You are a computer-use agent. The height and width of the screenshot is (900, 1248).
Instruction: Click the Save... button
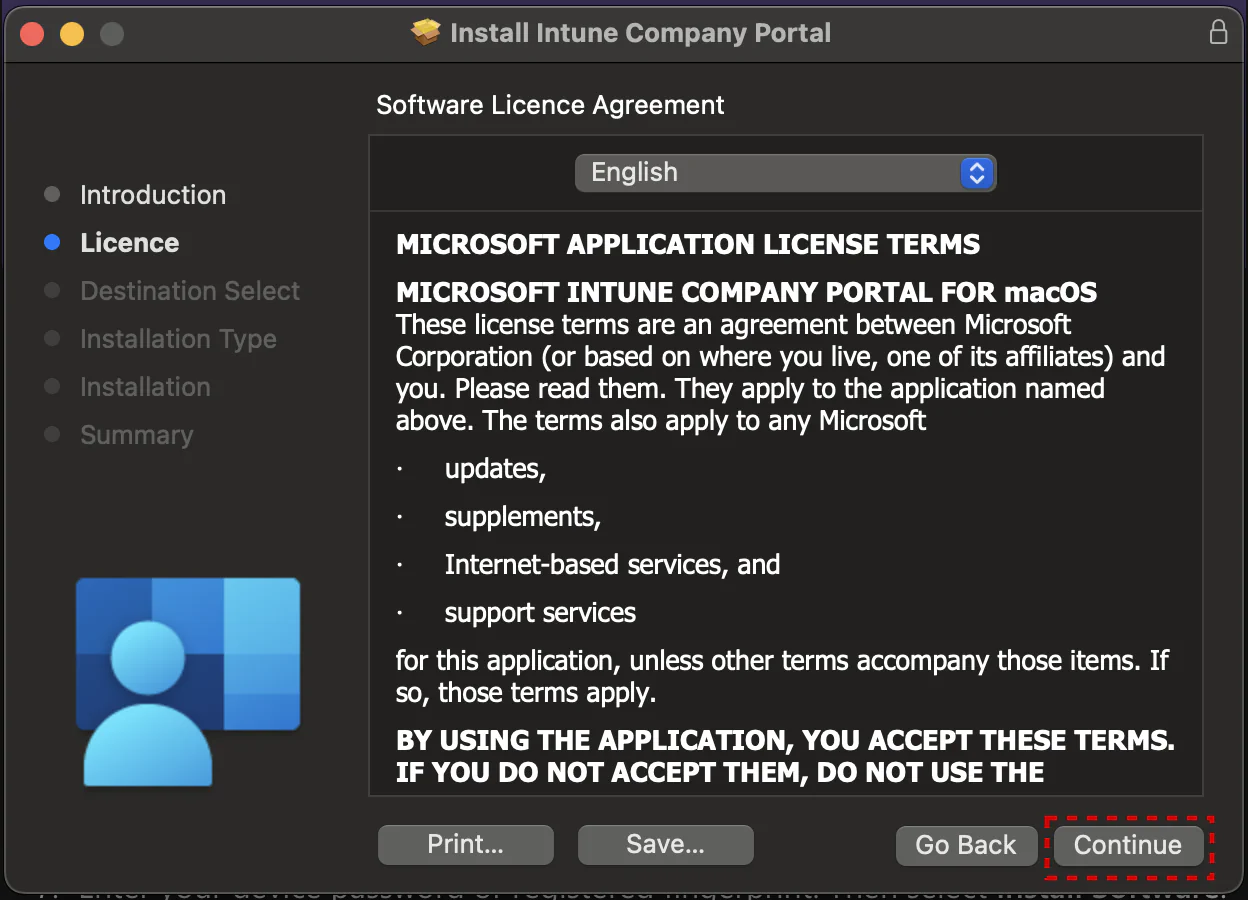click(x=665, y=844)
